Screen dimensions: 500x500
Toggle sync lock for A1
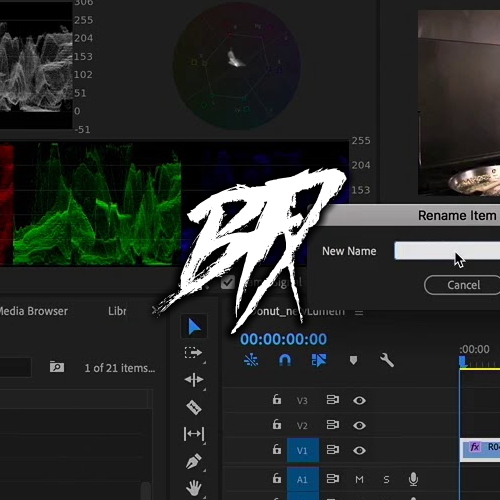coord(333,479)
